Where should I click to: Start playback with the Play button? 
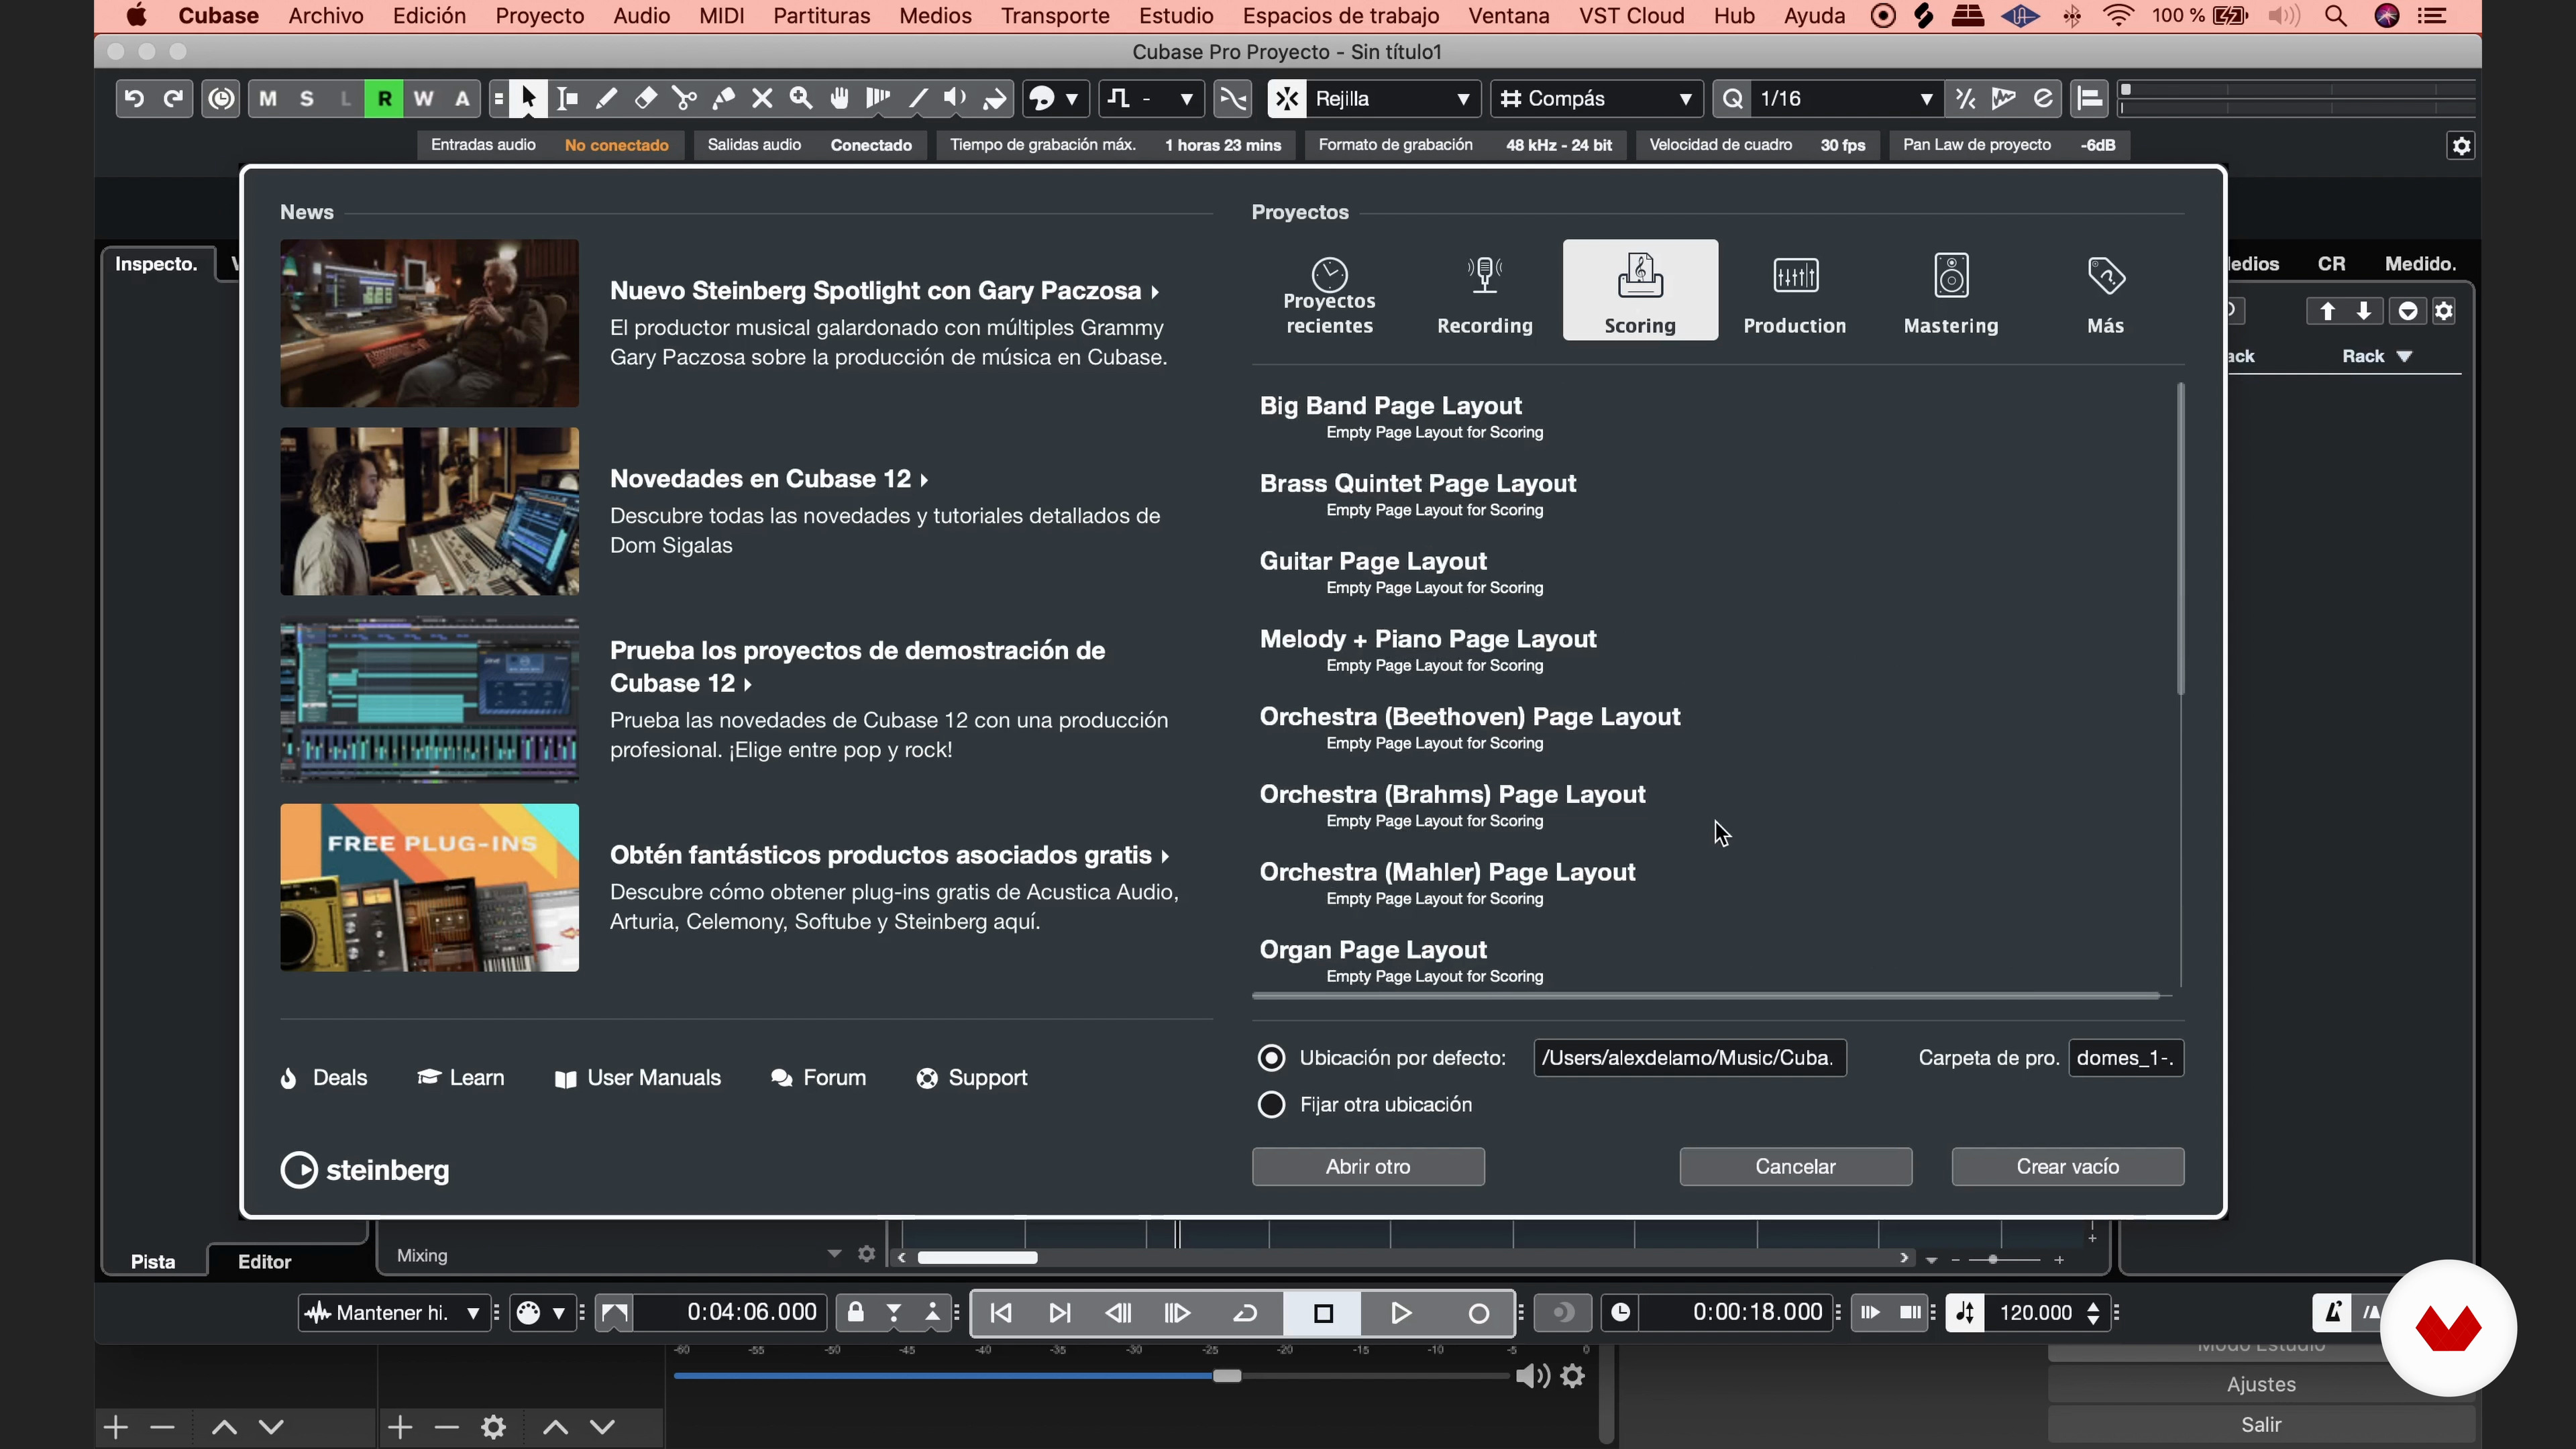click(1401, 1313)
